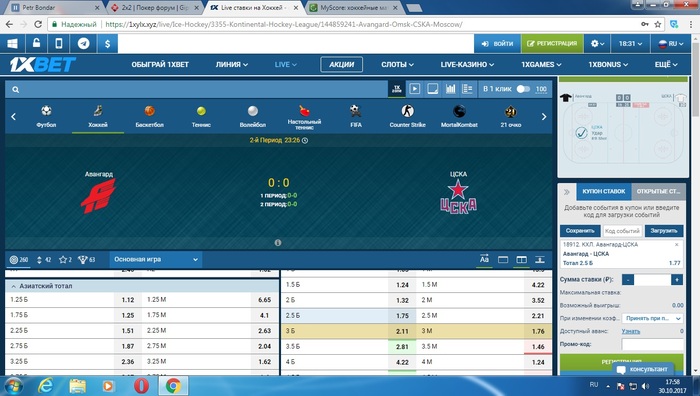
Task: Select Counter Strike icon
Action: point(407,116)
